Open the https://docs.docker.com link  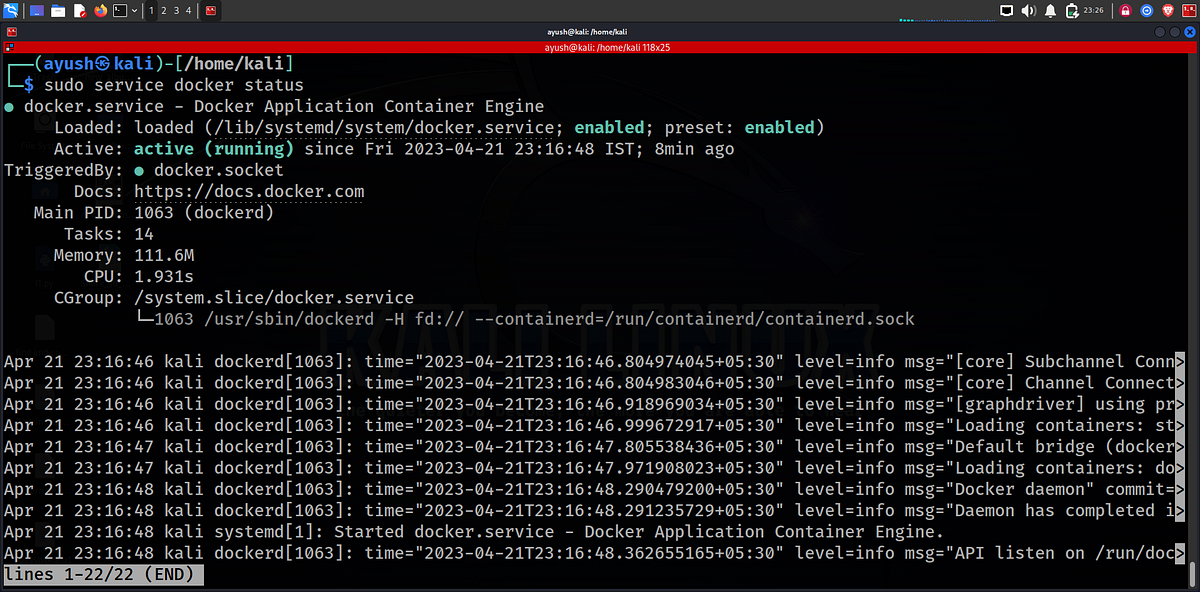(249, 191)
